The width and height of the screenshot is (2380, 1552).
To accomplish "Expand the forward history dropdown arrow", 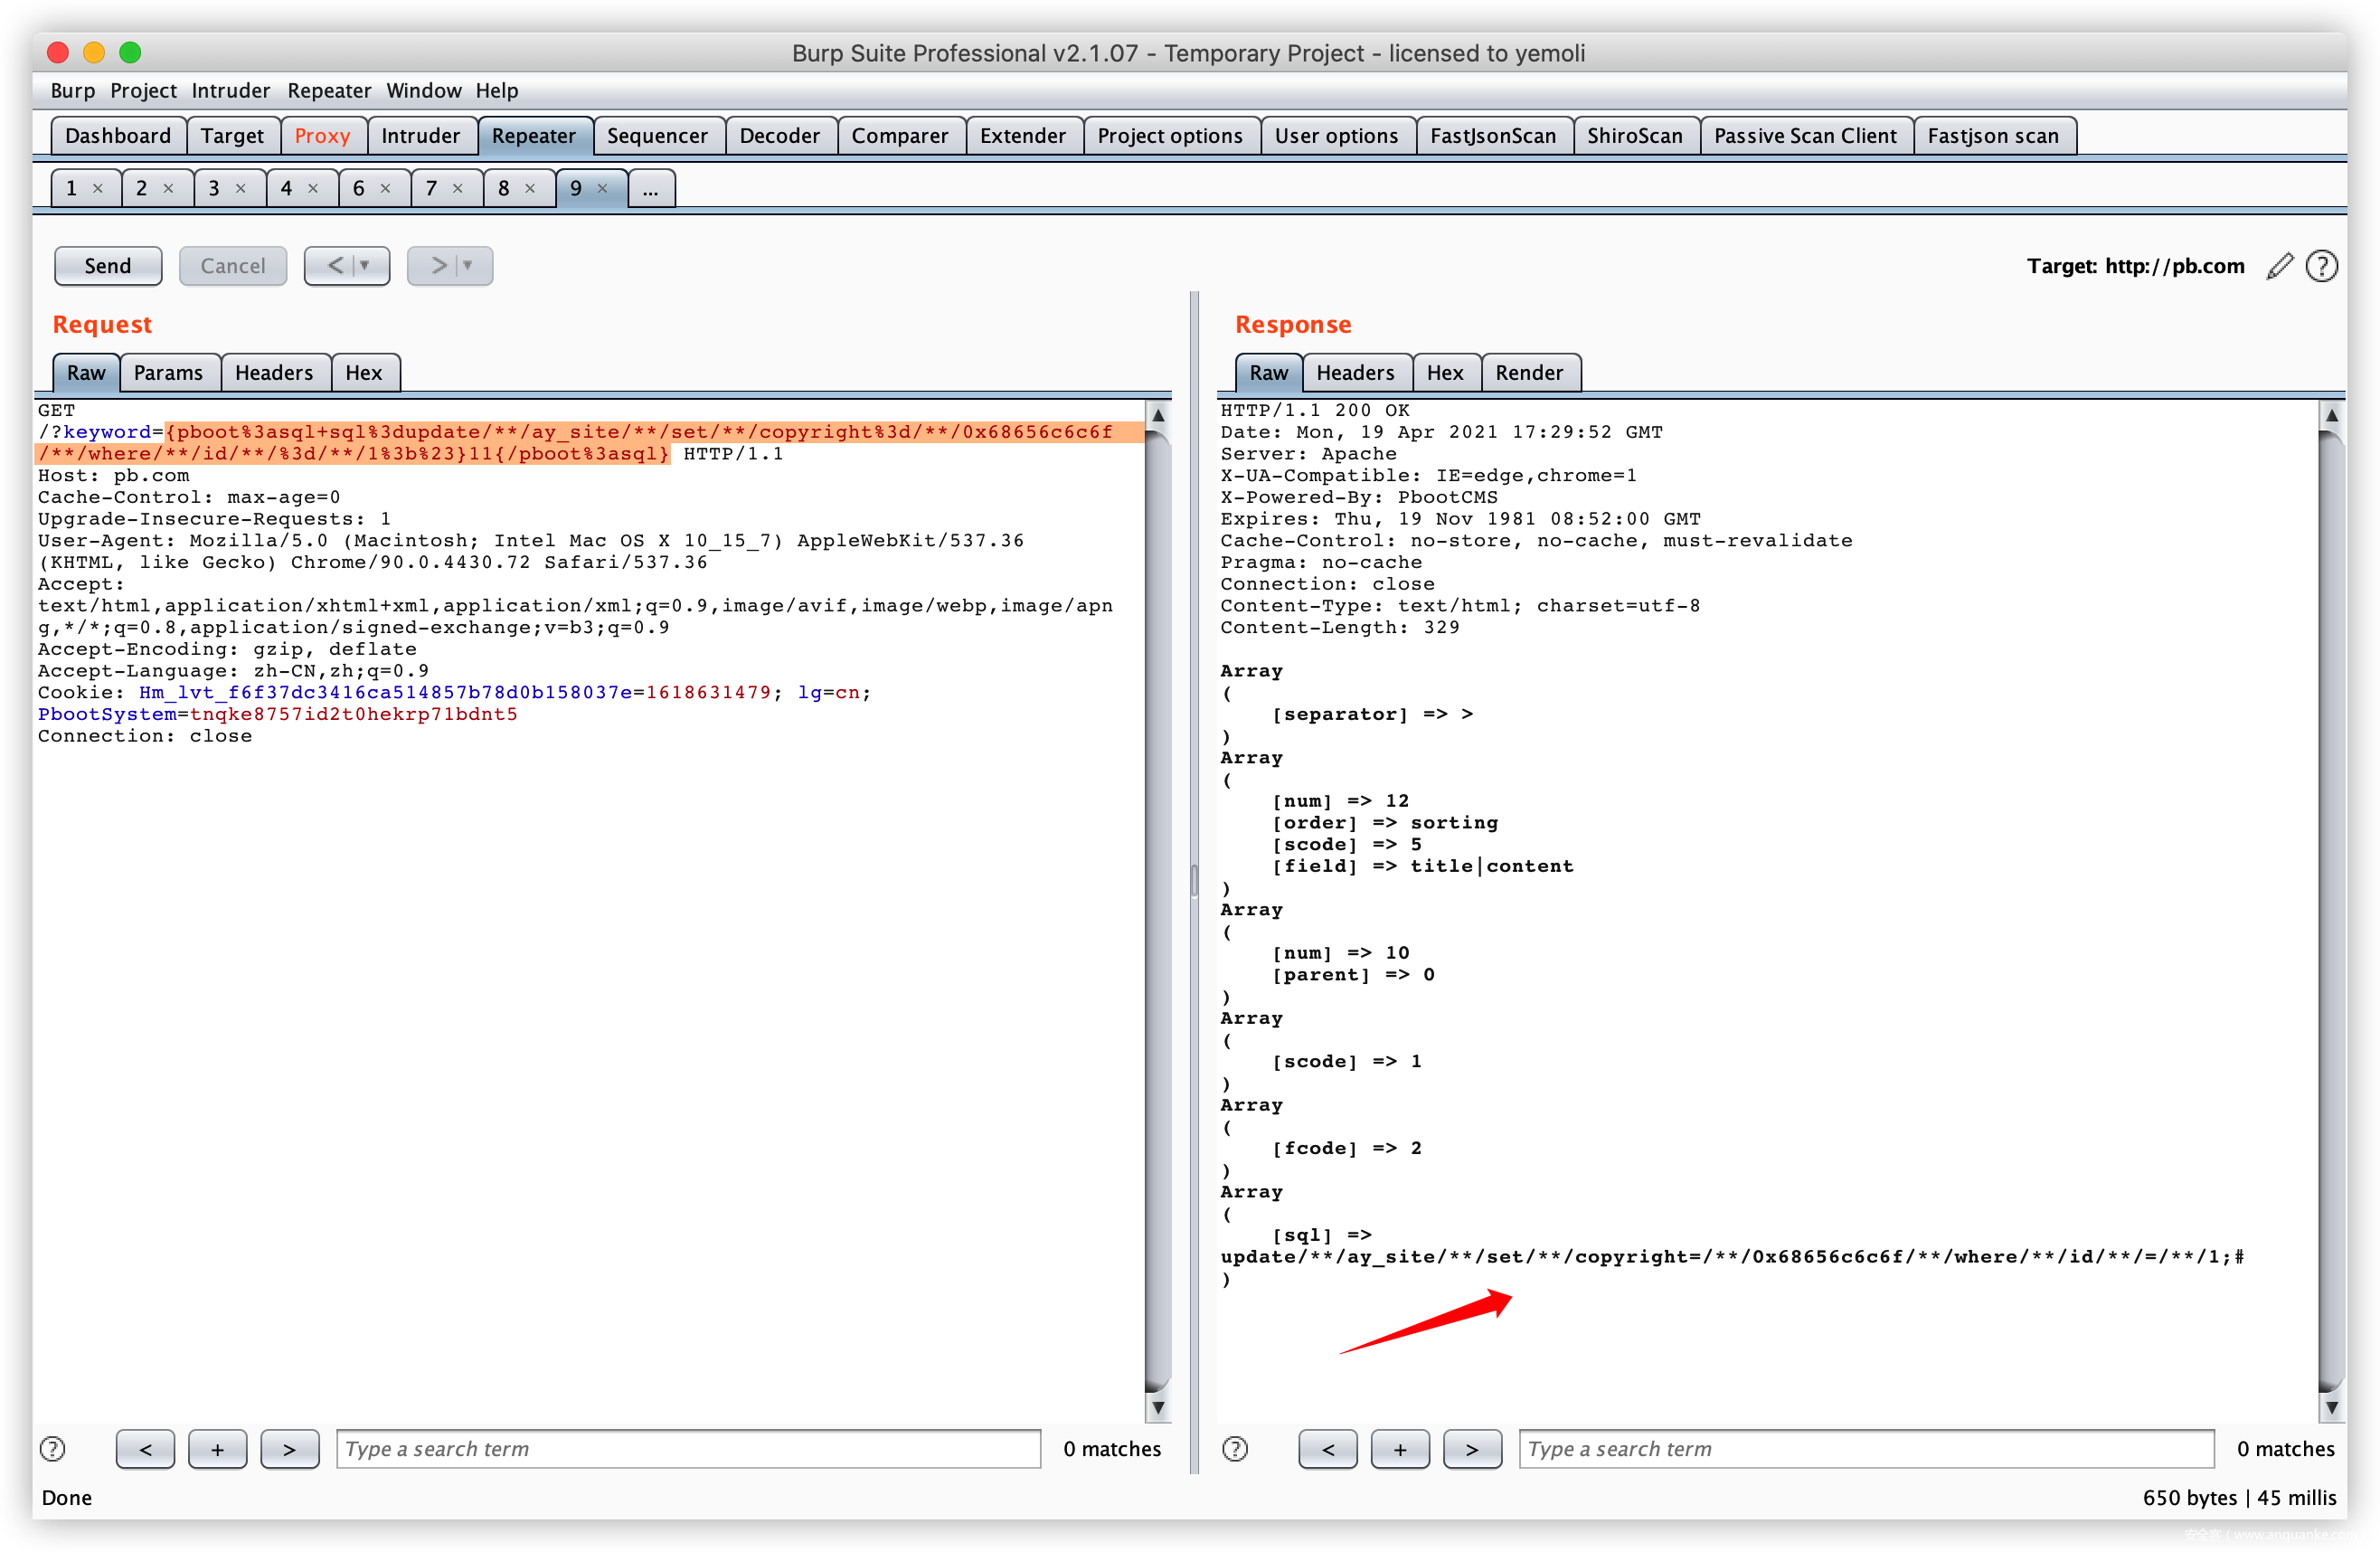I will (x=468, y=266).
